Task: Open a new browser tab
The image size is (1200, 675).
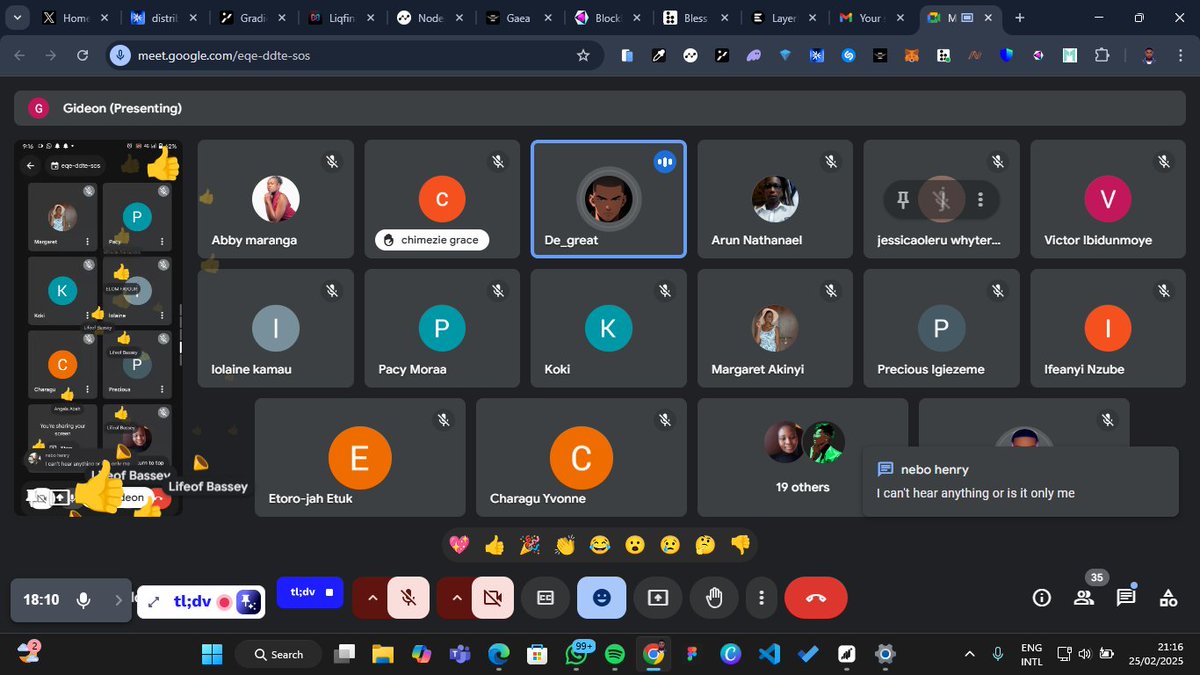Action: pos(1020,18)
